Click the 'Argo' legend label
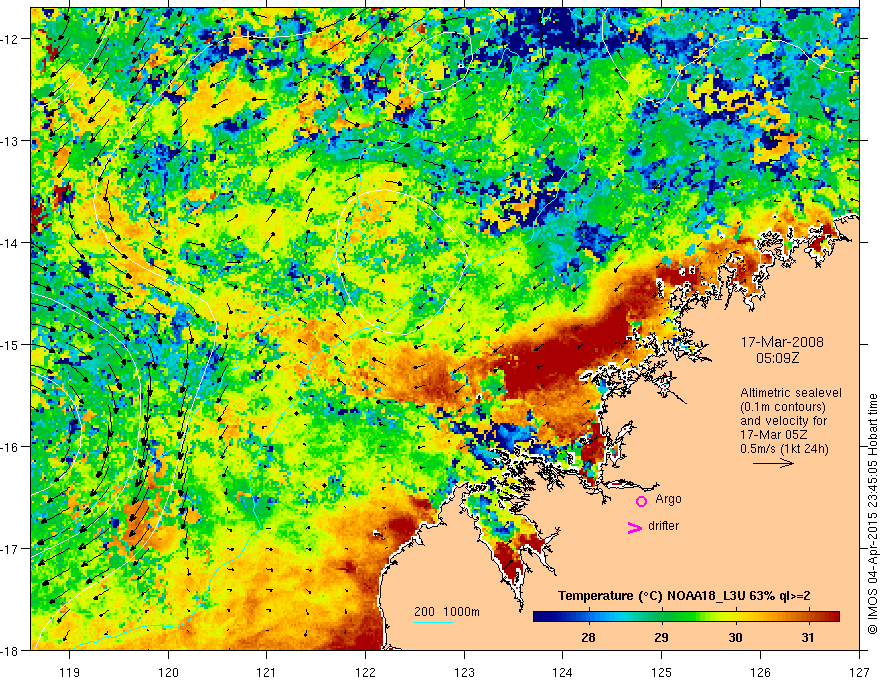This screenshot has width=880, height=680. (668, 499)
